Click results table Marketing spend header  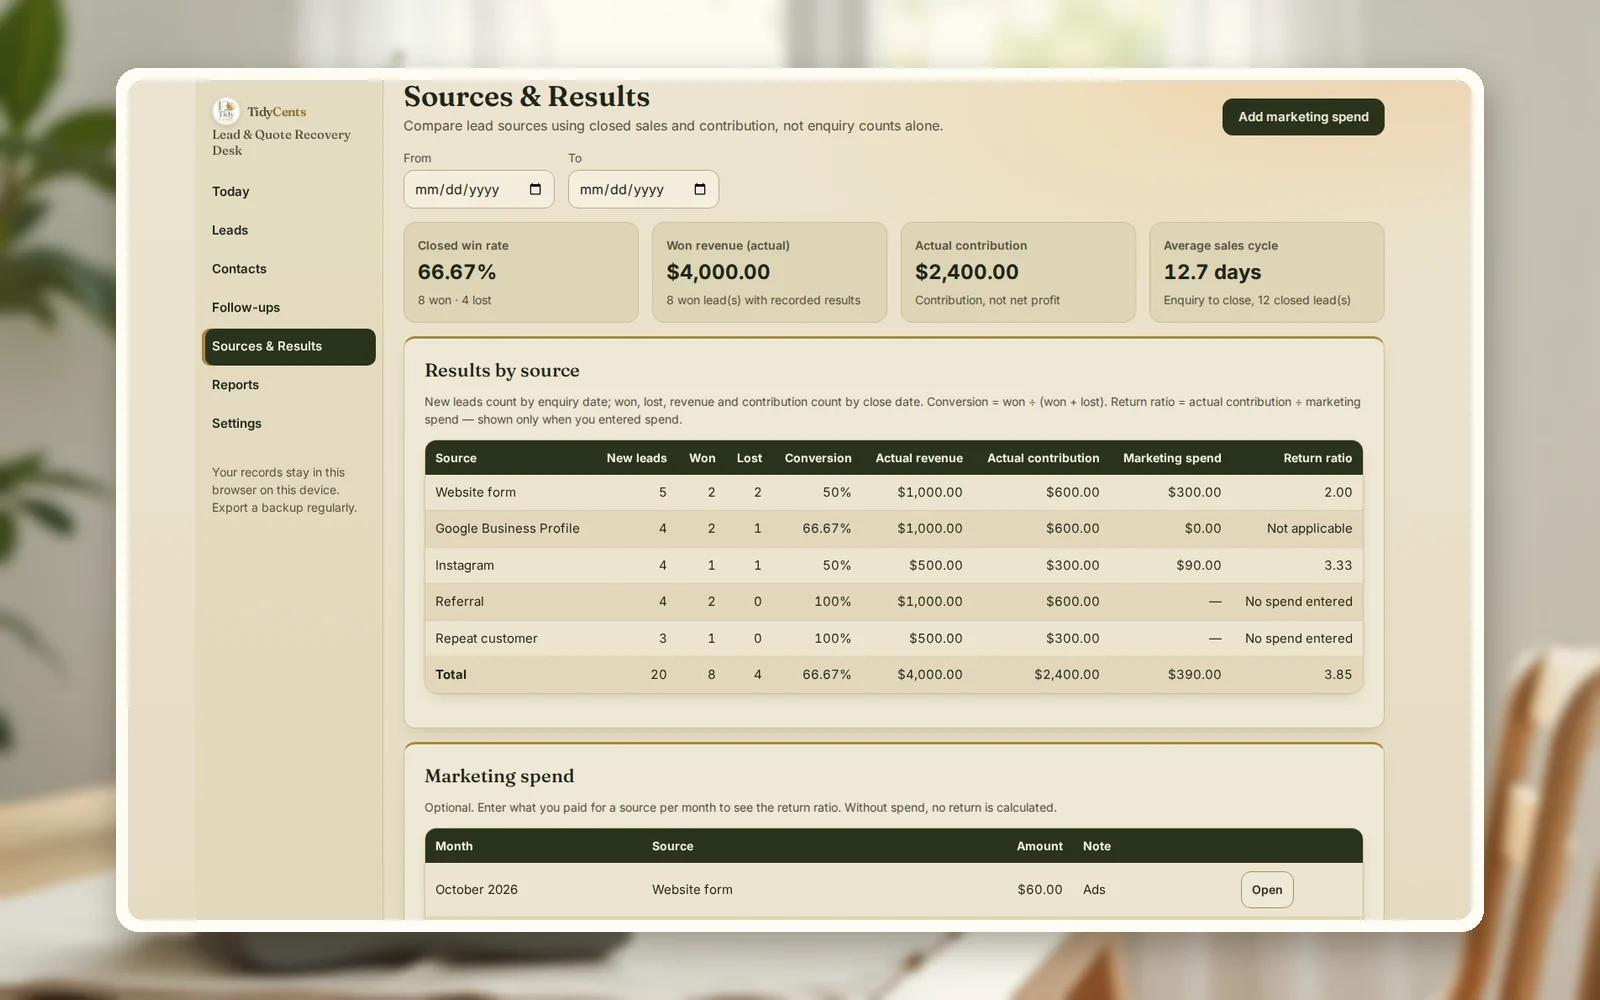coord(1172,458)
